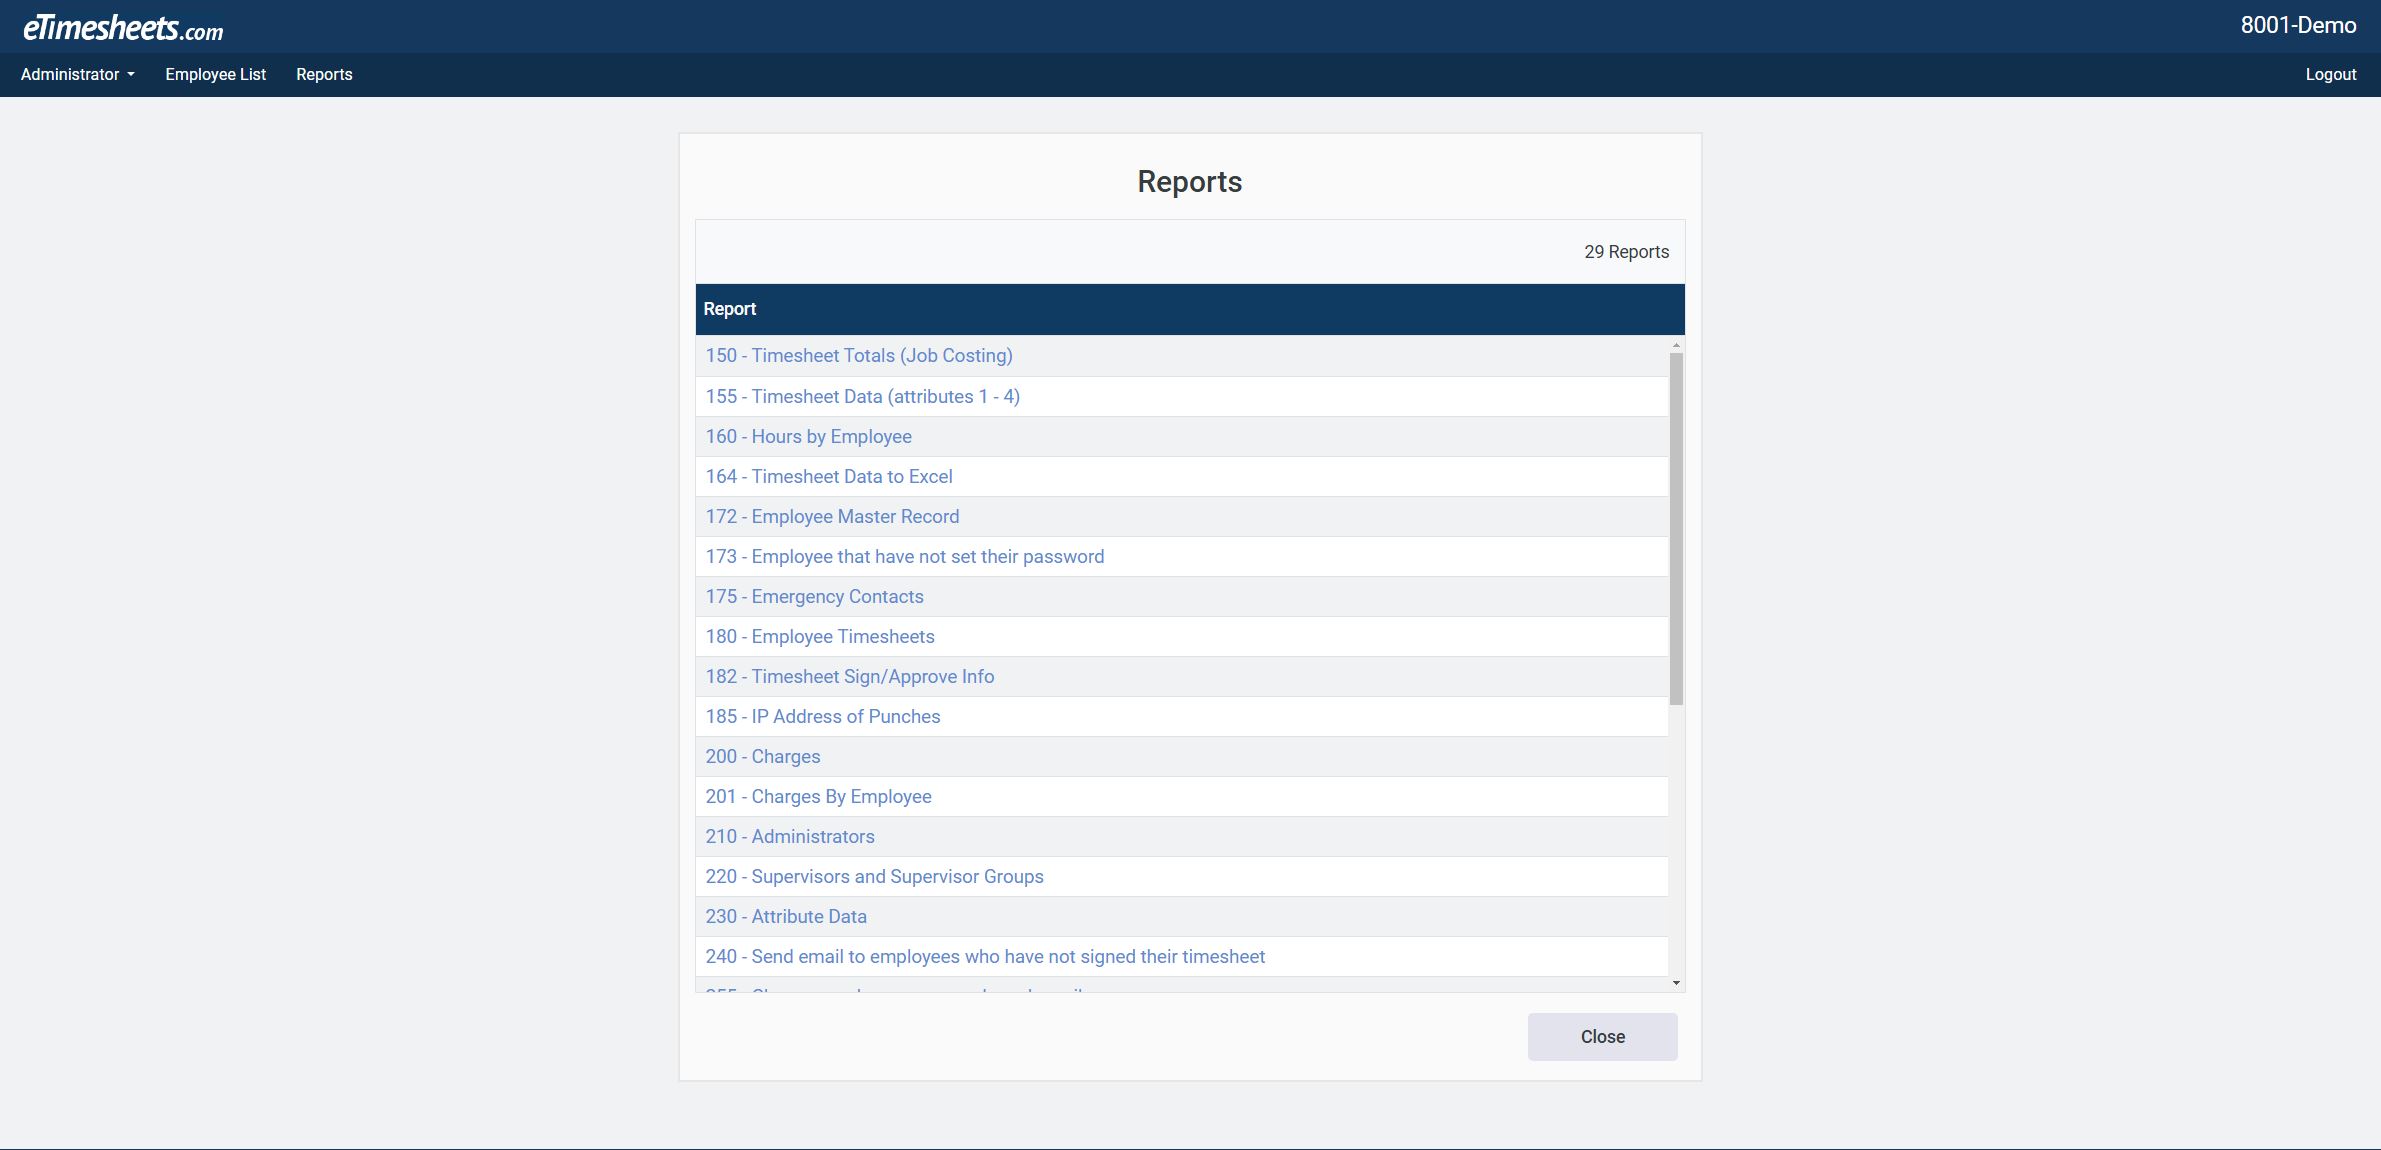Click the report list scrollbar thumb

tap(1676, 528)
